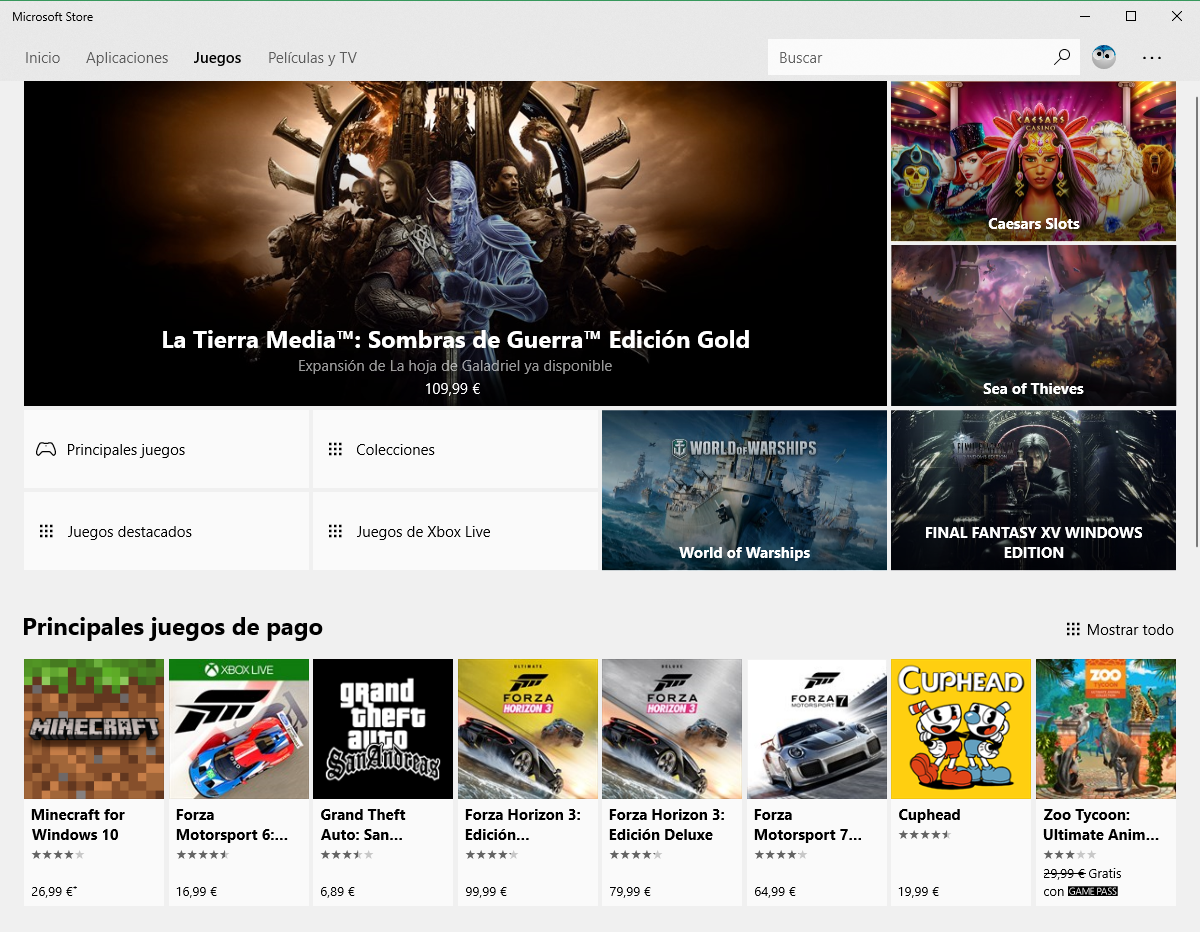Image resolution: width=1200 pixels, height=932 pixels.
Task: Open the World of Warships promo tile
Action: [x=744, y=490]
